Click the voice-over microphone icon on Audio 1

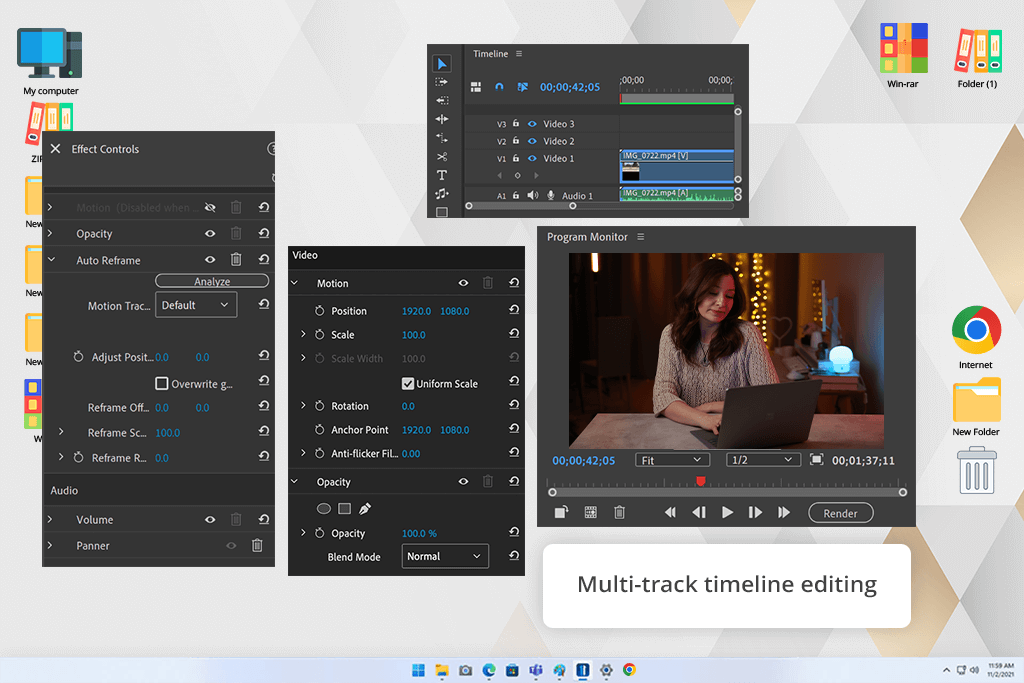pyautogui.click(x=551, y=195)
